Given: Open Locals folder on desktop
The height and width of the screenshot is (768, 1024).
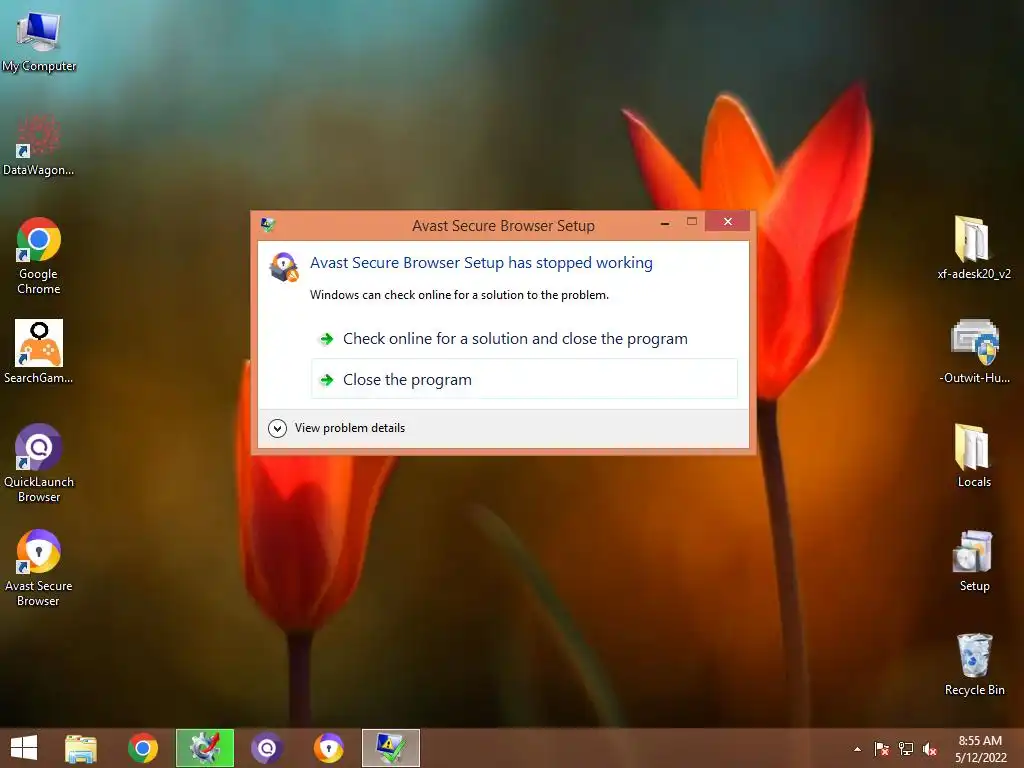Looking at the screenshot, I should point(974,456).
